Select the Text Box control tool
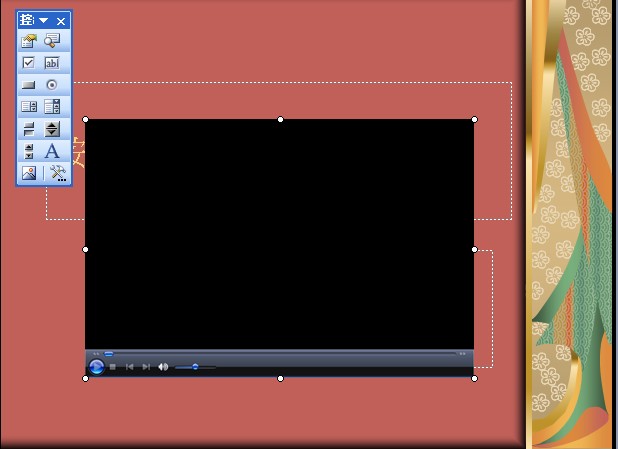 click(52, 63)
